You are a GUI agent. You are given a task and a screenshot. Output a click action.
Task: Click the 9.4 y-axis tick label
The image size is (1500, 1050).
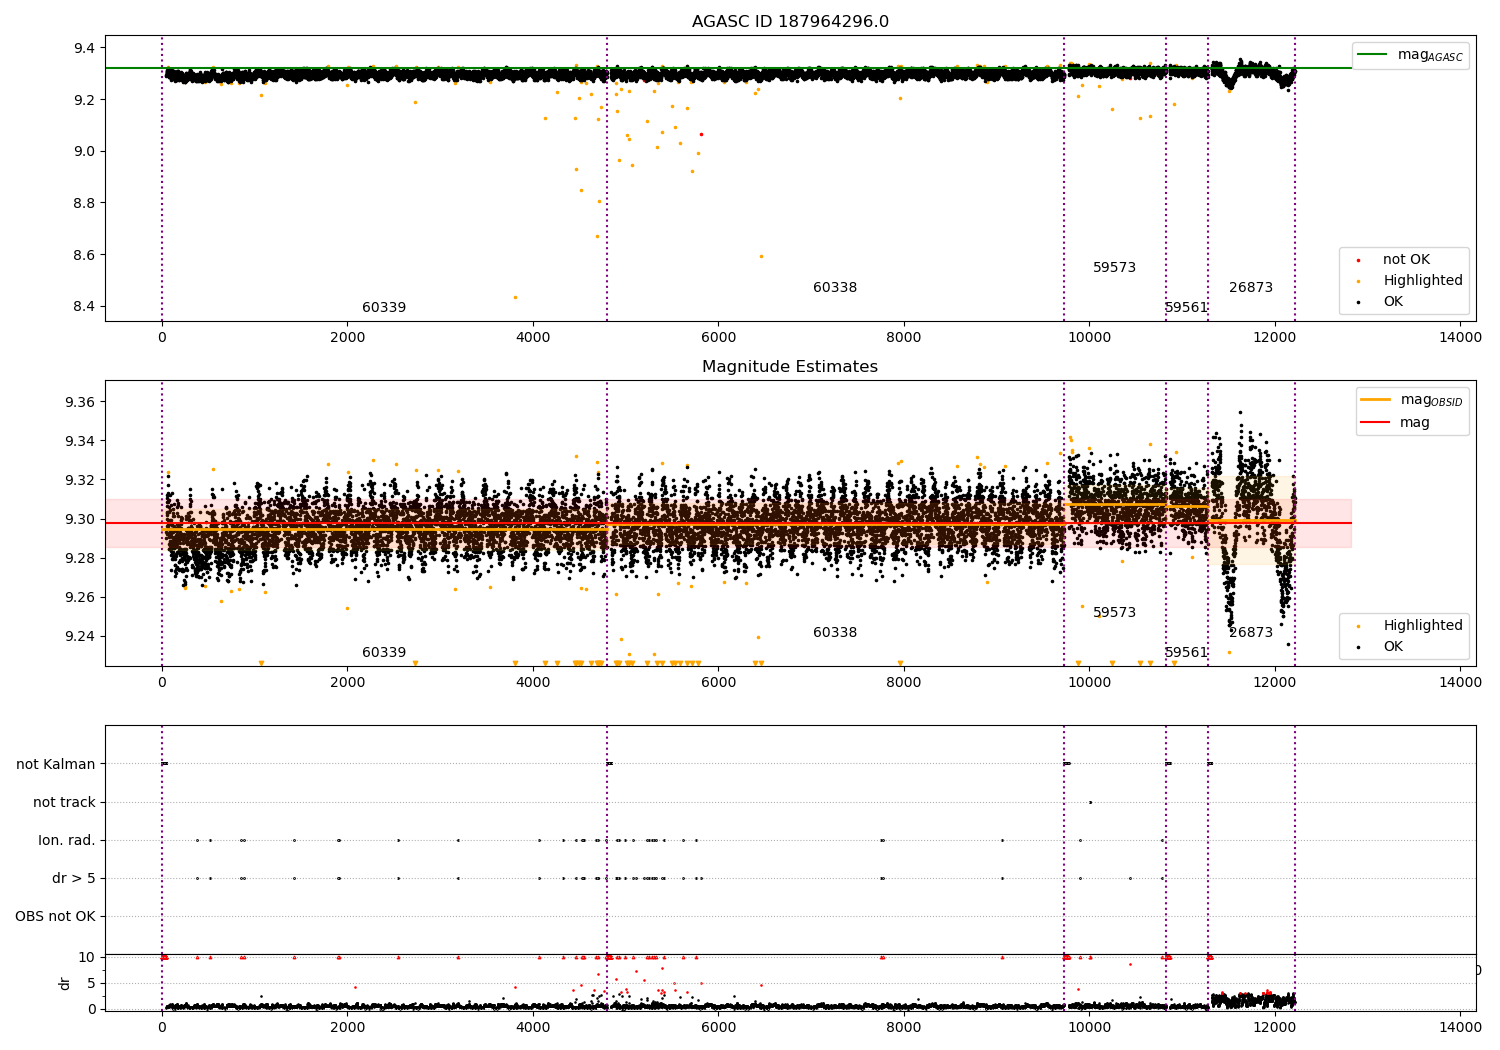(85, 48)
